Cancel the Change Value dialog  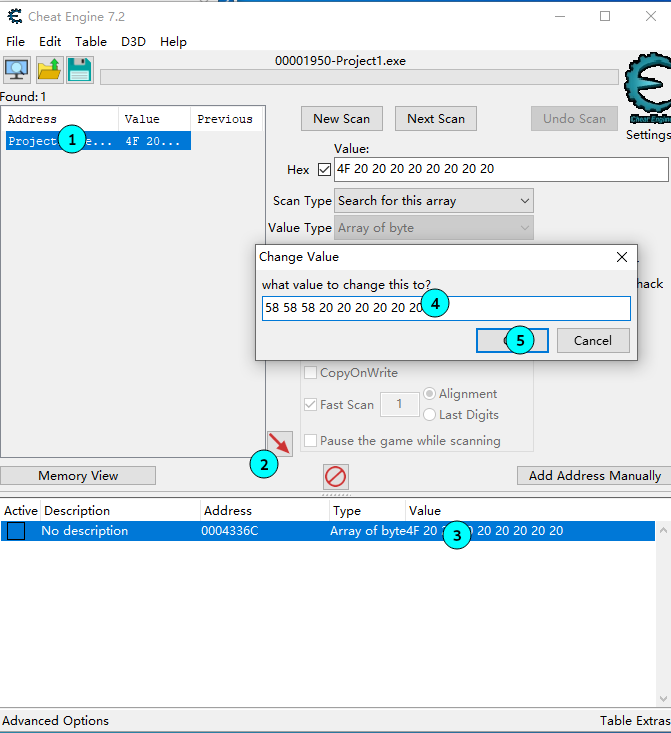pyautogui.click(x=593, y=340)
